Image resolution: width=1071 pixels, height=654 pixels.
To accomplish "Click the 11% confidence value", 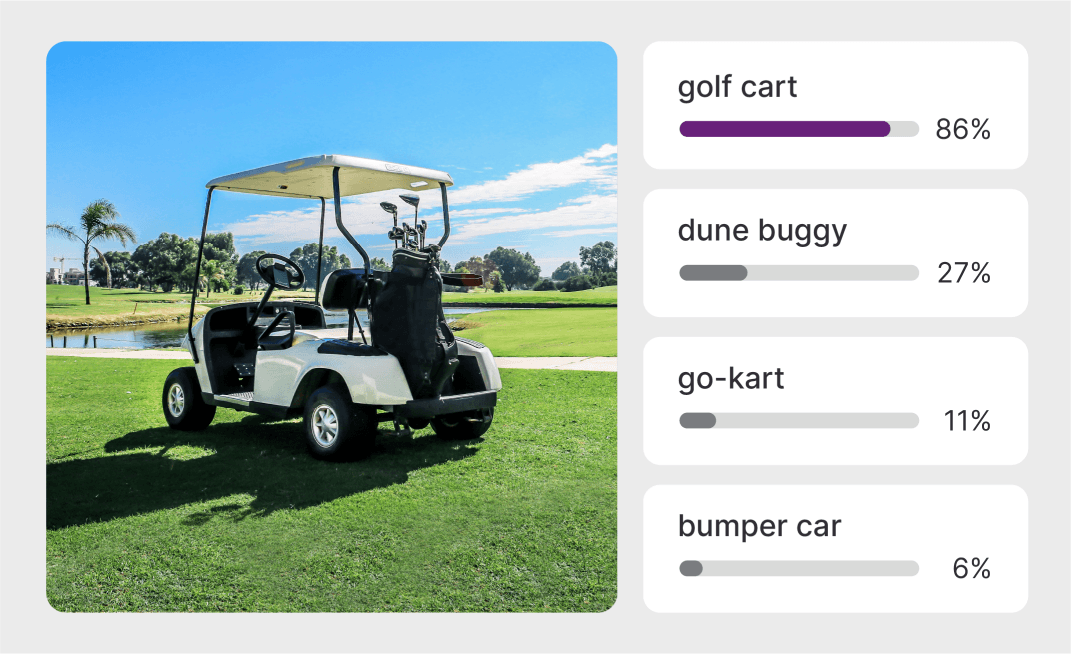I will pyautogui.click(x=967, y=421).
